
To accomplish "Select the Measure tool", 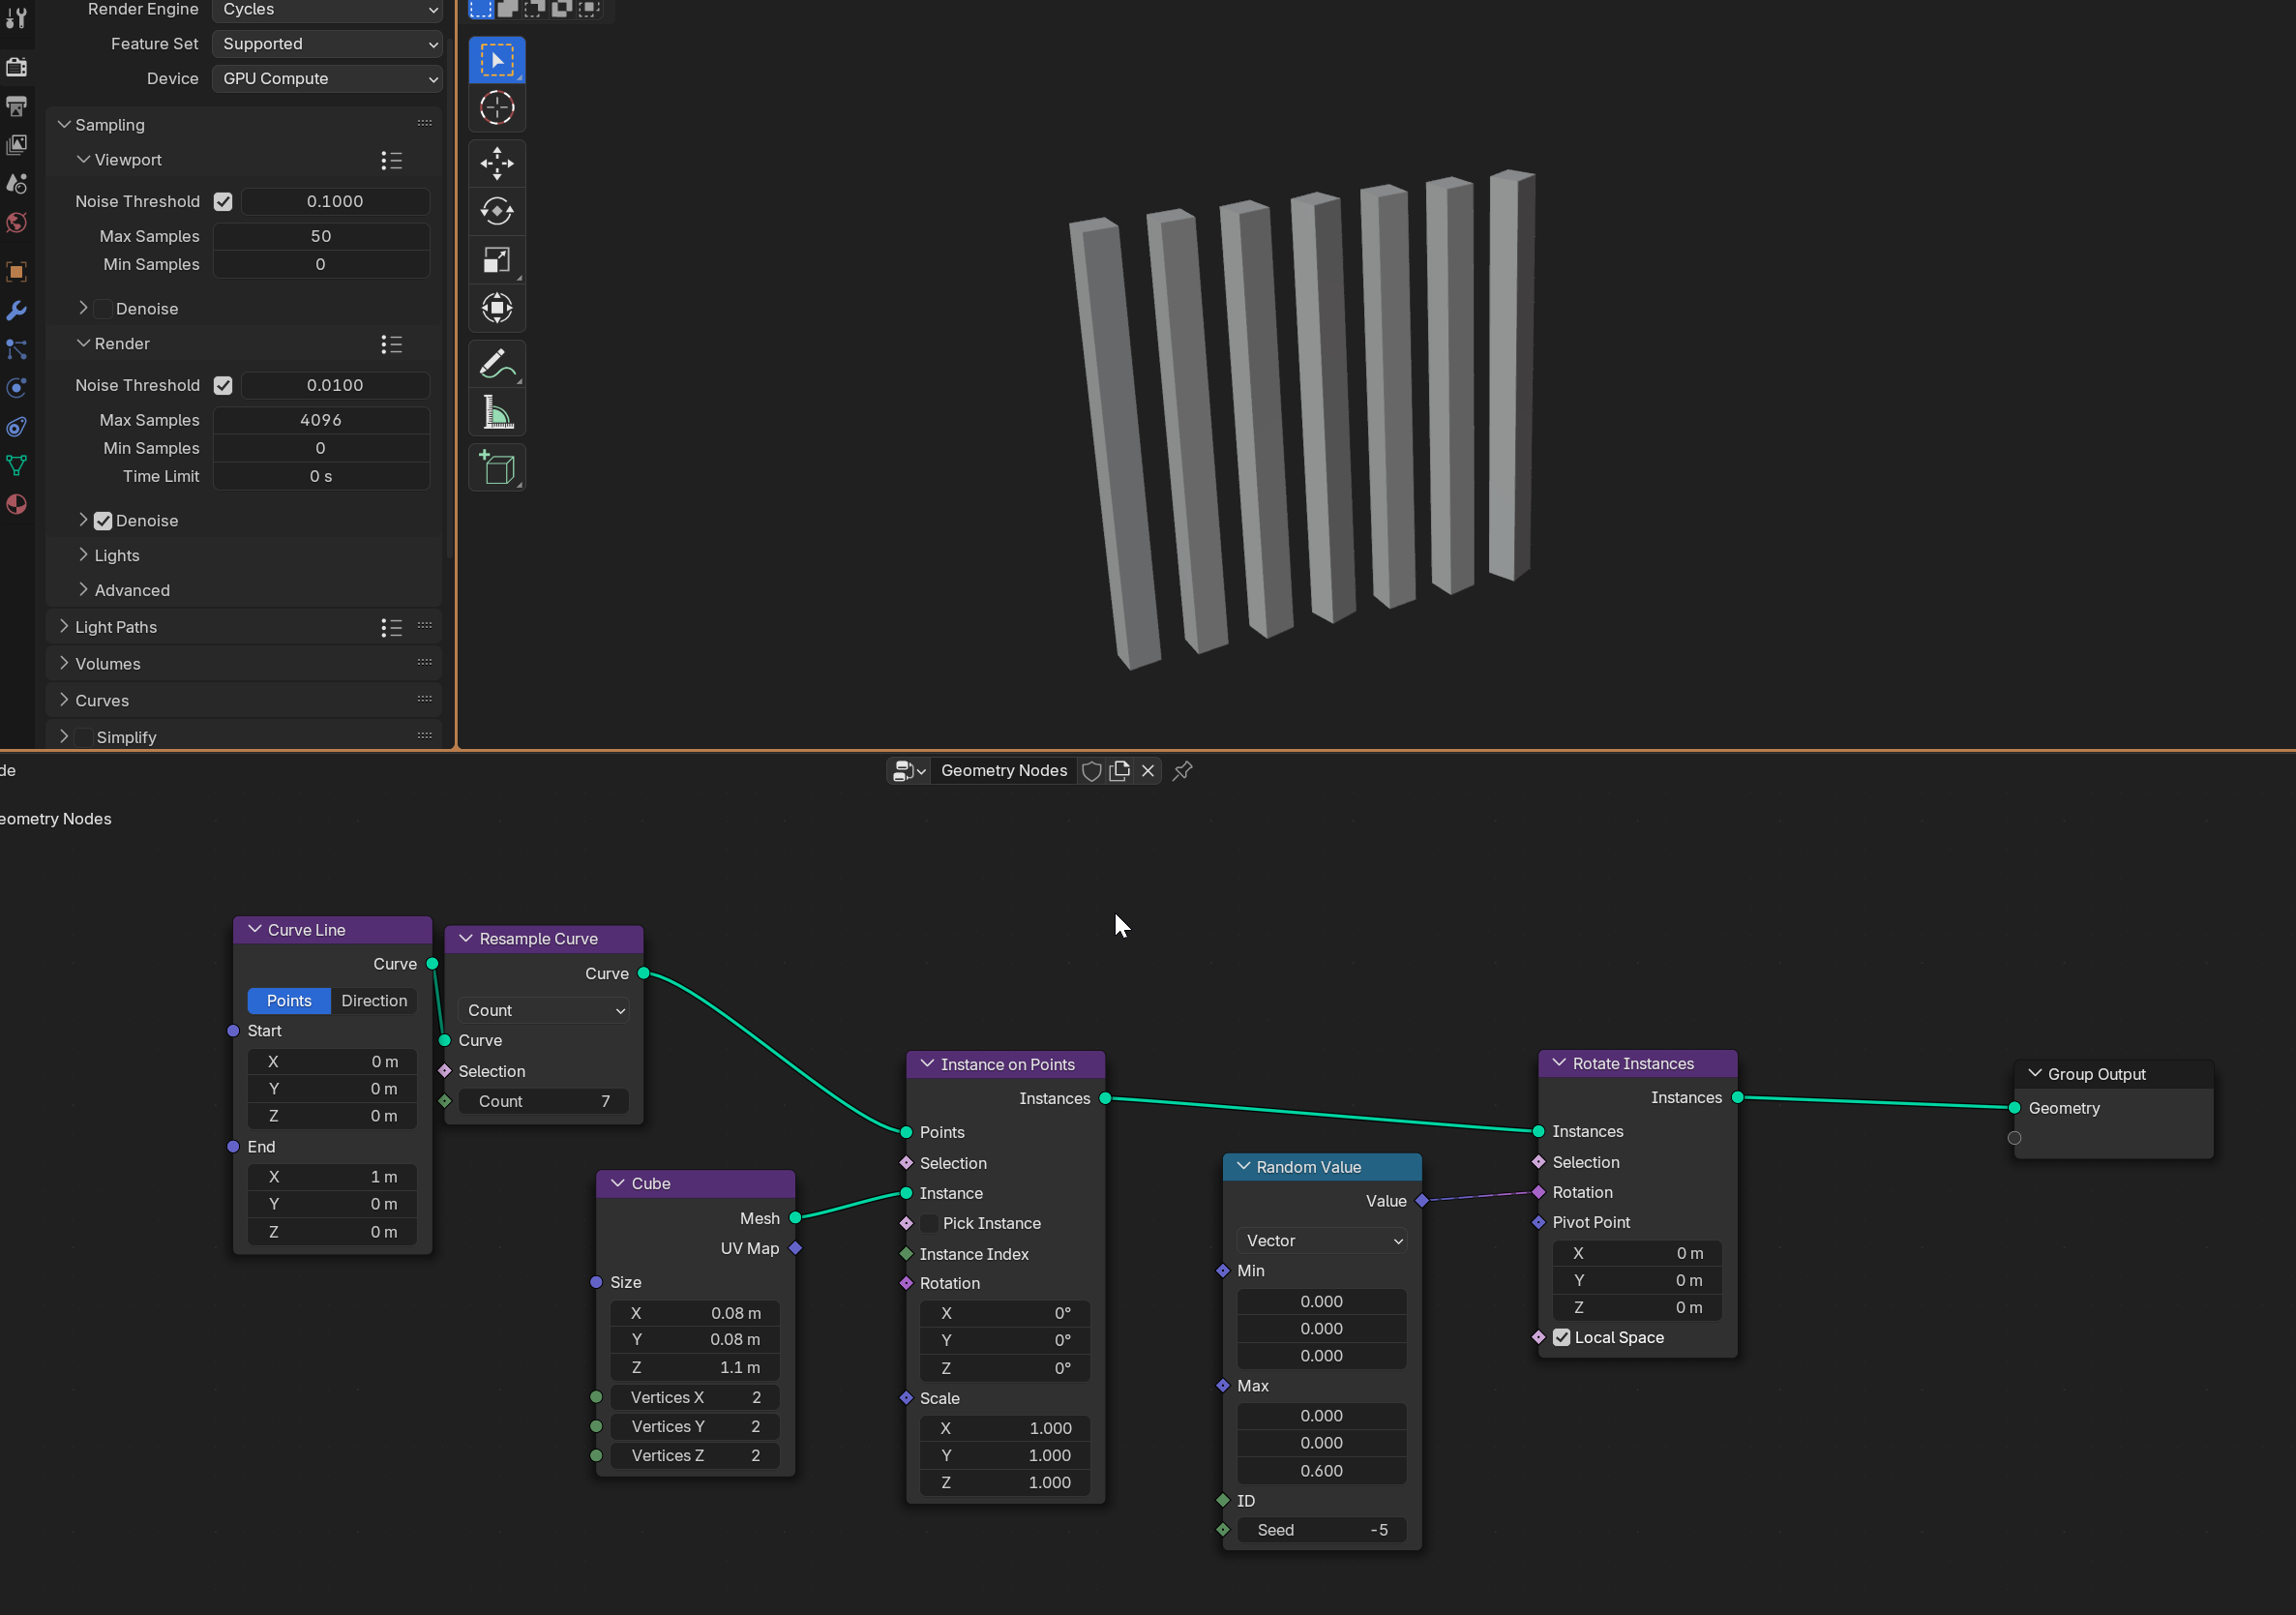I will click(497, 412).
